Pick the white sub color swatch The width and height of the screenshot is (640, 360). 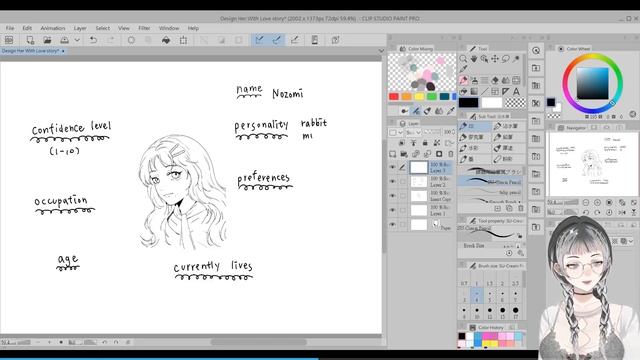(x=492, y=102)
